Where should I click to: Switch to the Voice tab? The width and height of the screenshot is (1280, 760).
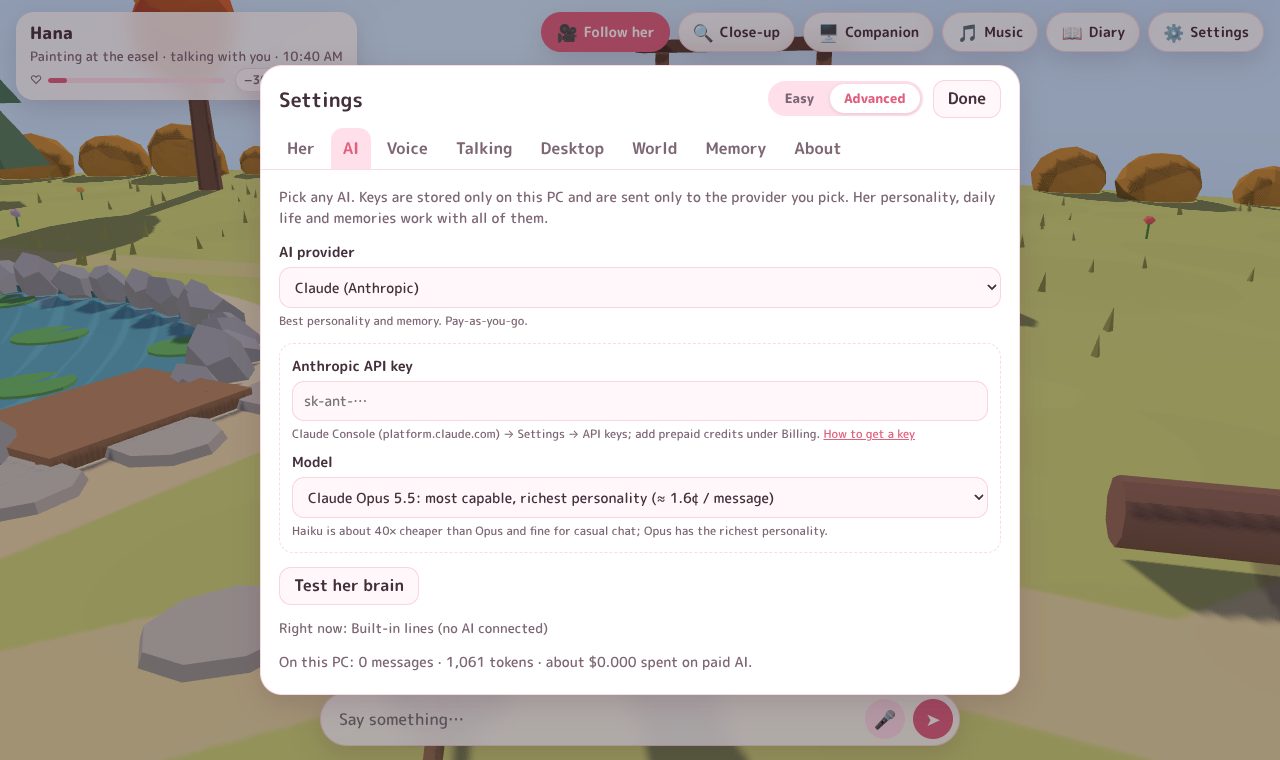pyautogui.click(x=407, y=148)
